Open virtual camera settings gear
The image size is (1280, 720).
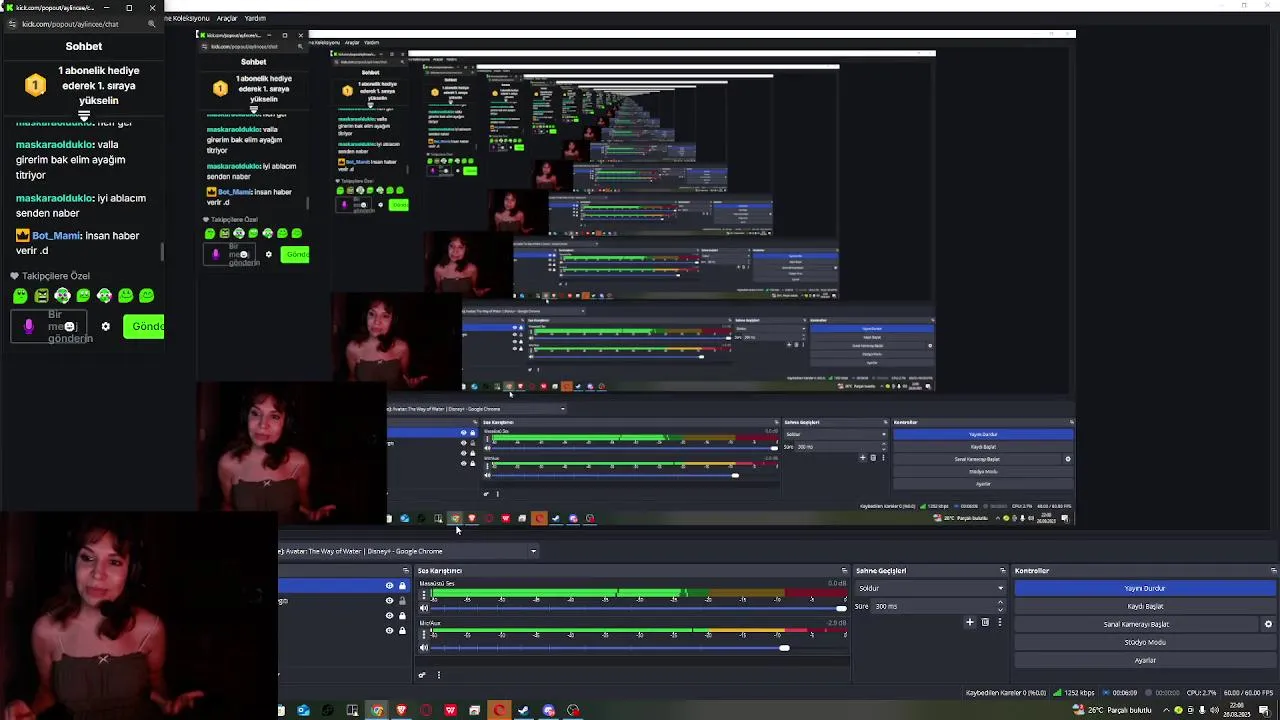(x=1268, y=624)
